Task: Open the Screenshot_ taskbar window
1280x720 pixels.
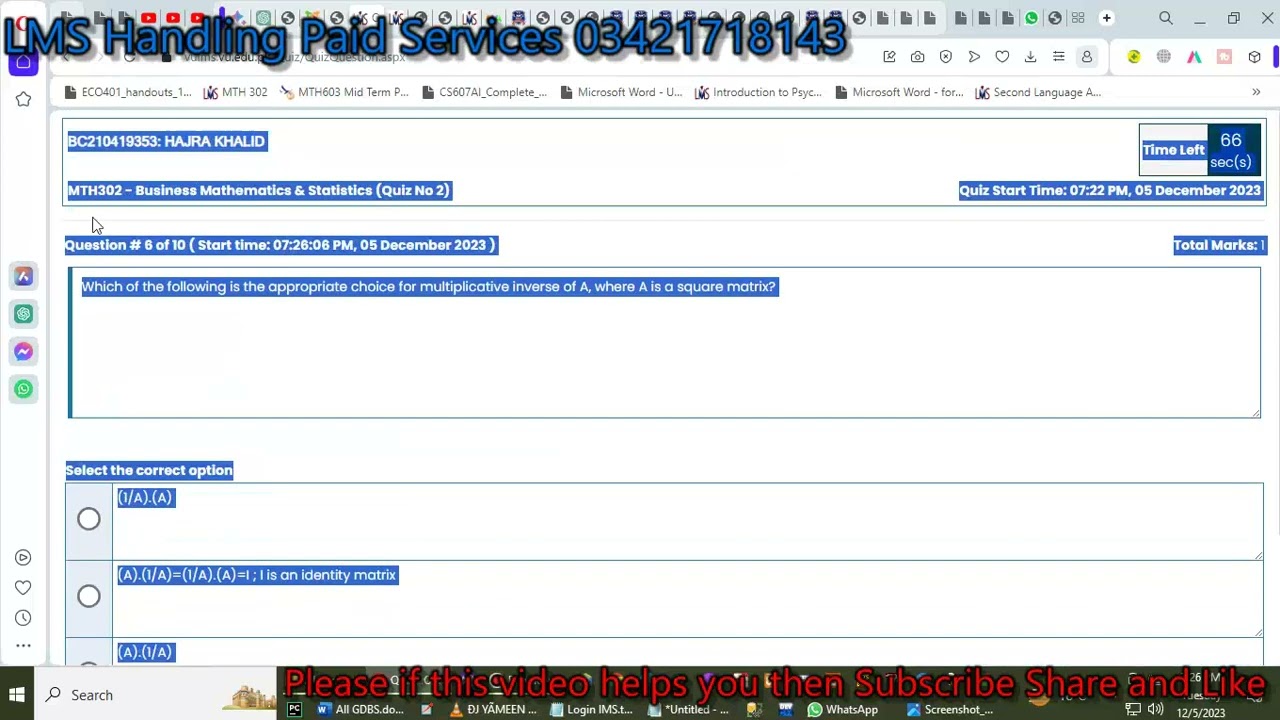Action: click(x=950, y=710)
